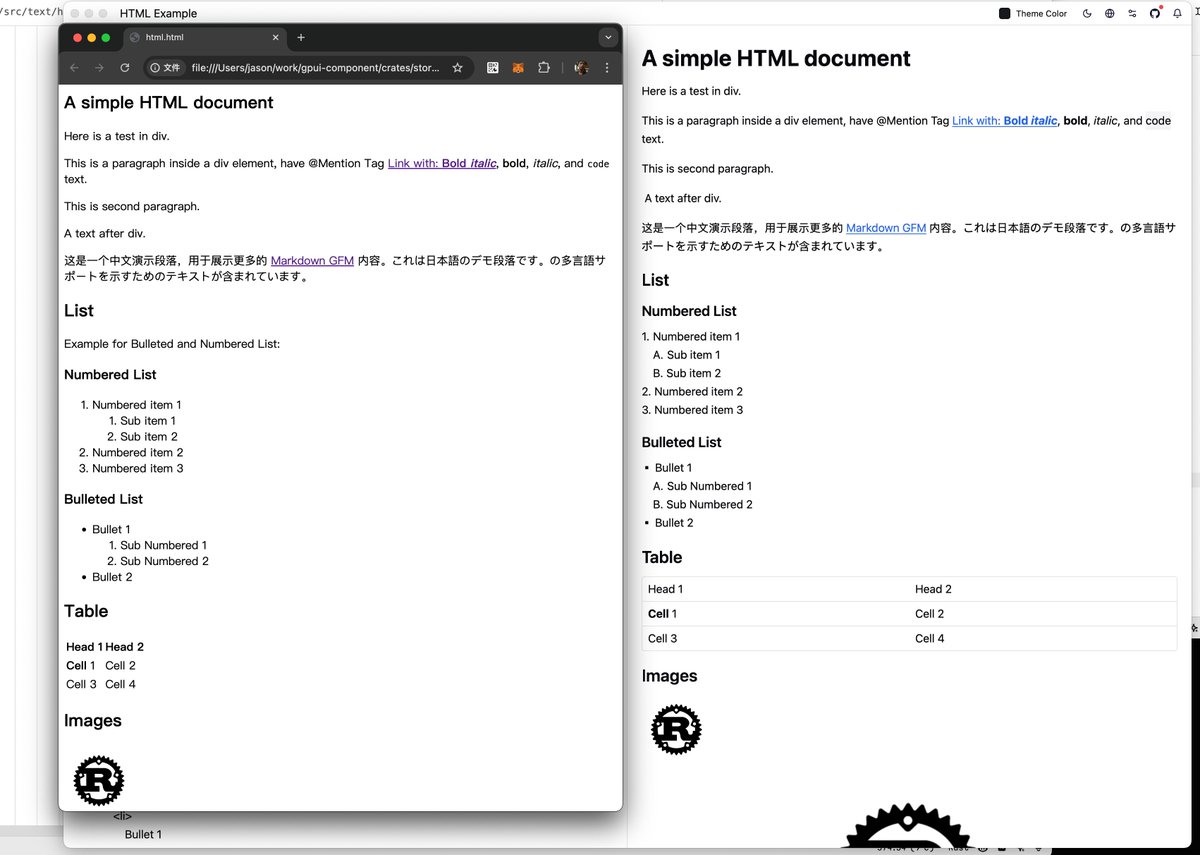The width and height of the screenshot is (1200, 855).
Task: Click 'Numbered List' heading in HTML Example
Action: [x=689, y=311]
